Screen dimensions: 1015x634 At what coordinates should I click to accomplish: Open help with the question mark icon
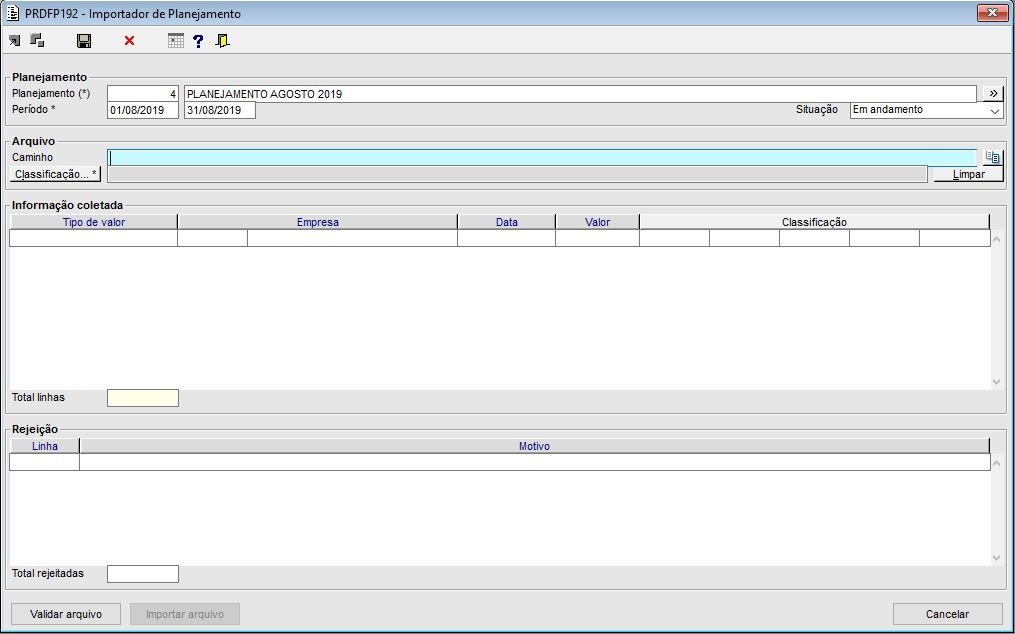[x=198, y=41]
